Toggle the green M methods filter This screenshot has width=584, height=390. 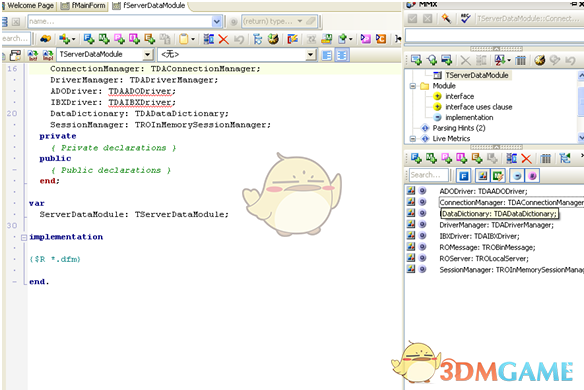coord(498,175)
